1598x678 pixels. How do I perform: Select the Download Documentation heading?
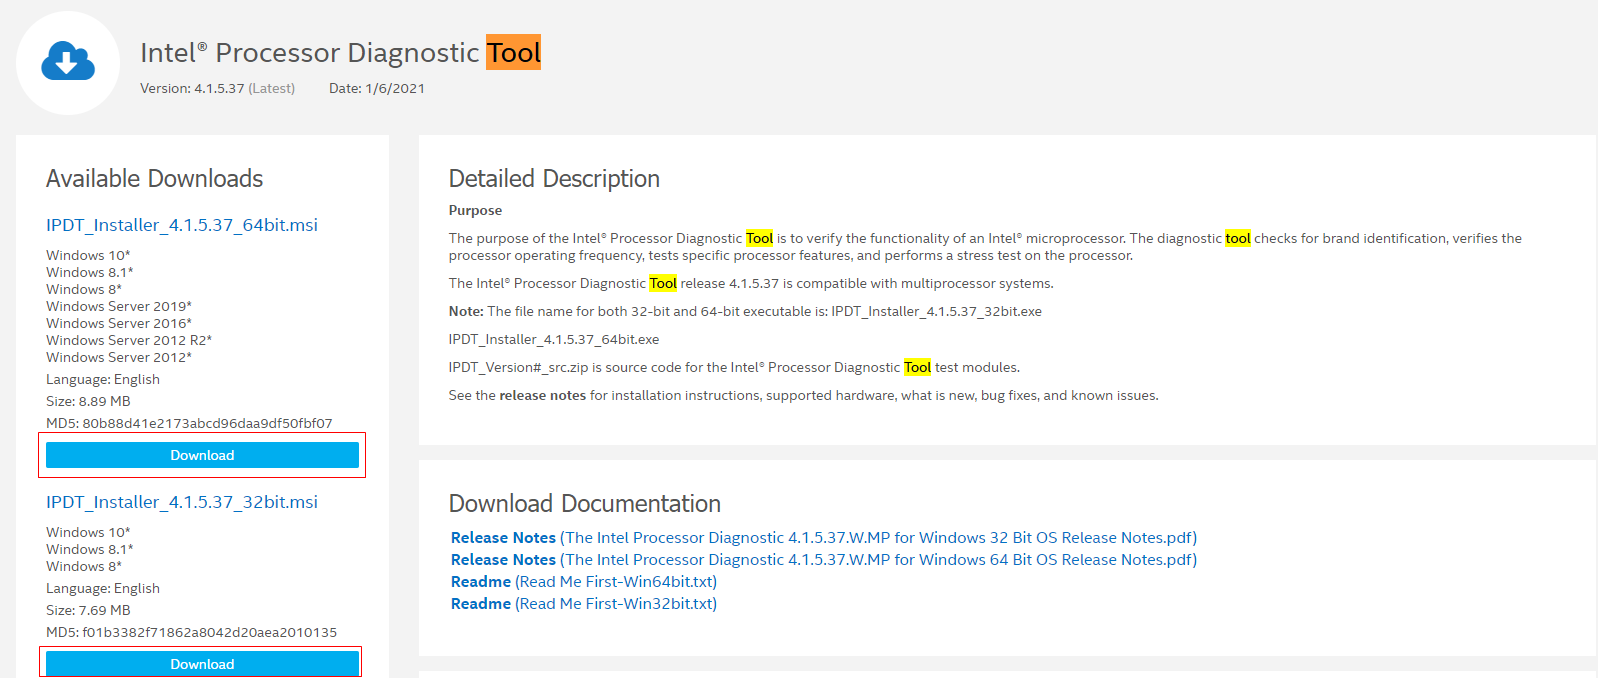click(x=585, y=504)
